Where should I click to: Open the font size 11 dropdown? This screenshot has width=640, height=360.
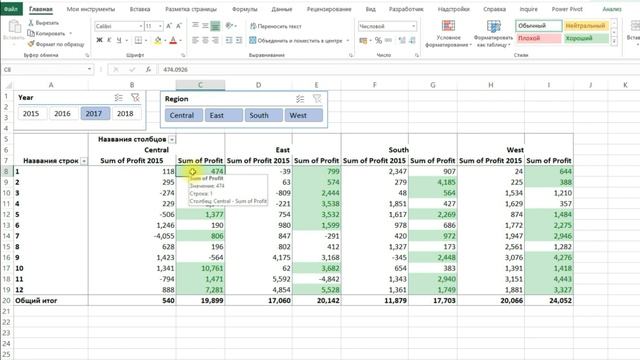pyautogui.click(x=160, y=26)
